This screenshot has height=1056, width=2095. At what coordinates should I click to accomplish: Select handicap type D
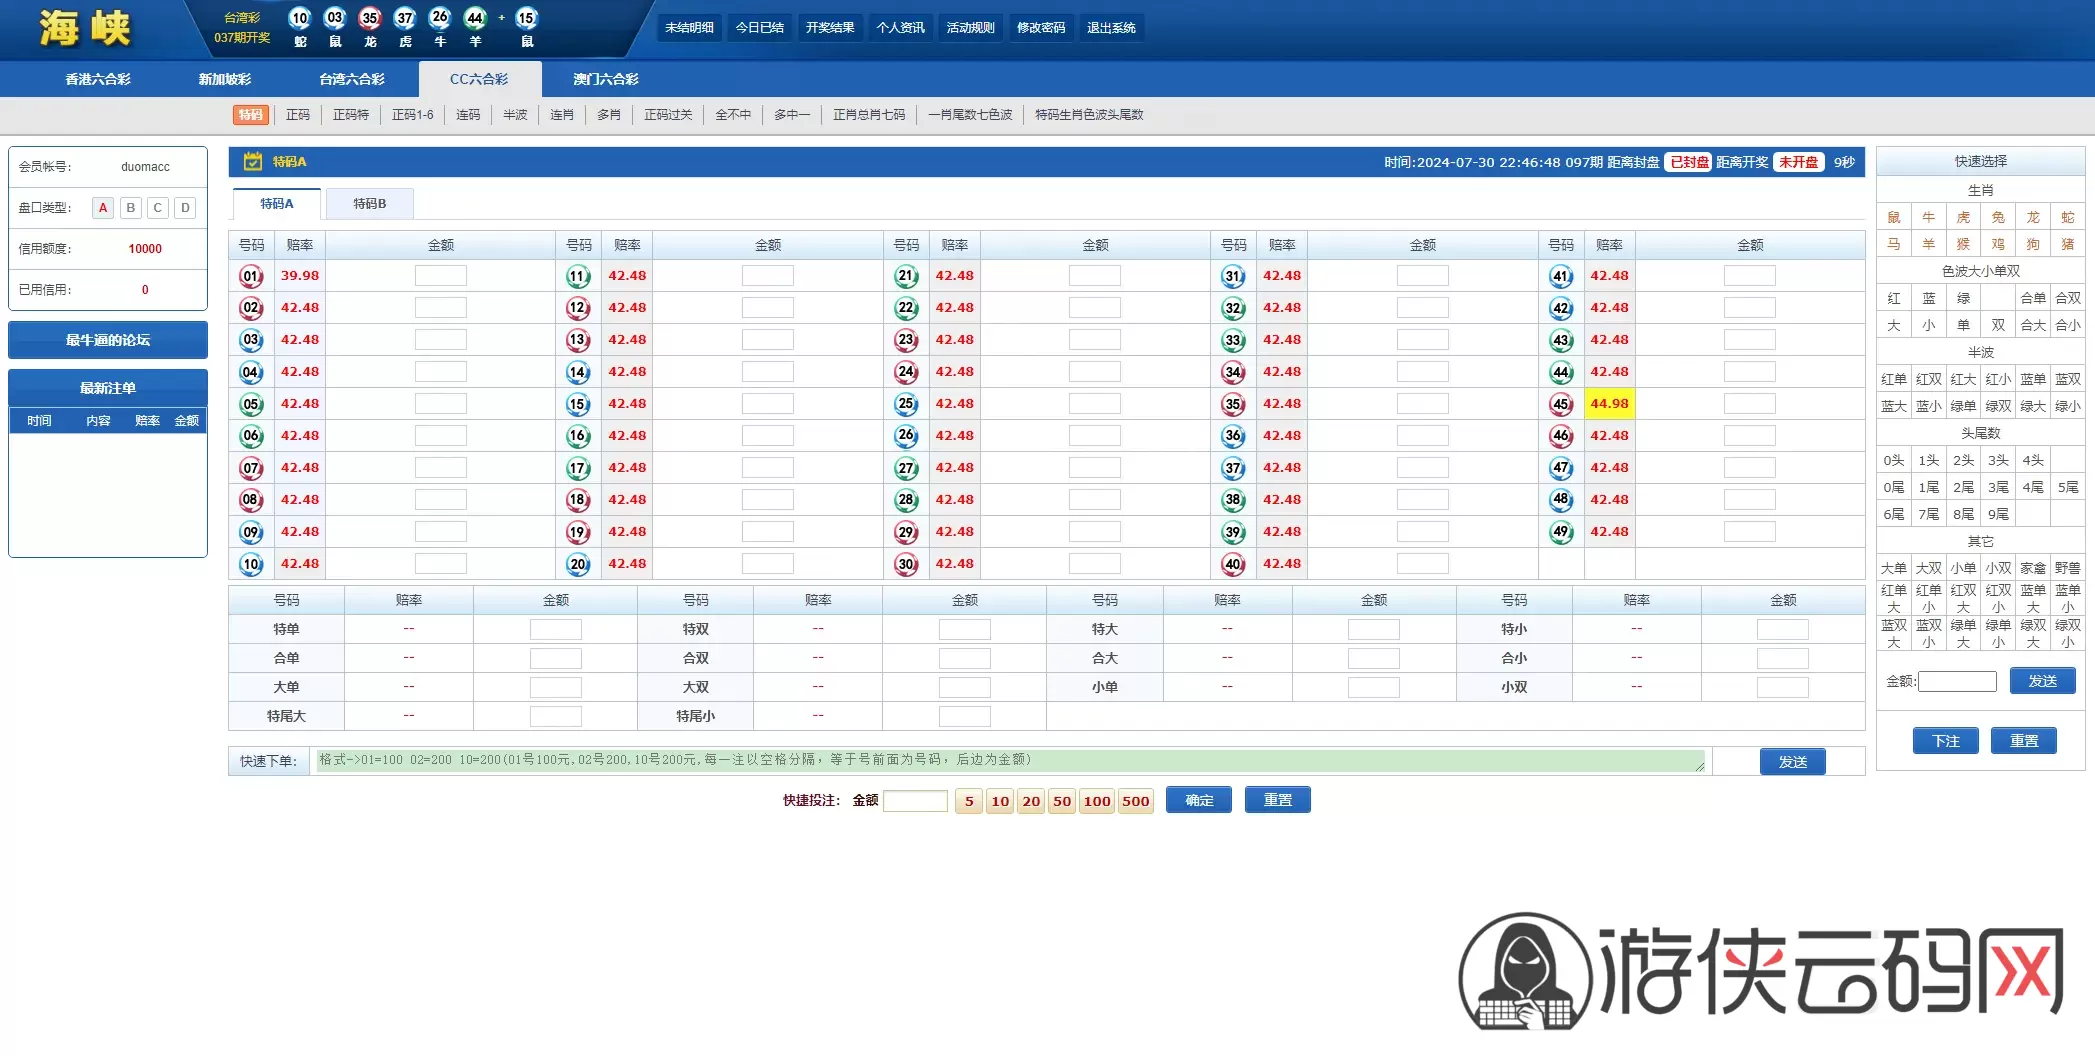point(185,208)
